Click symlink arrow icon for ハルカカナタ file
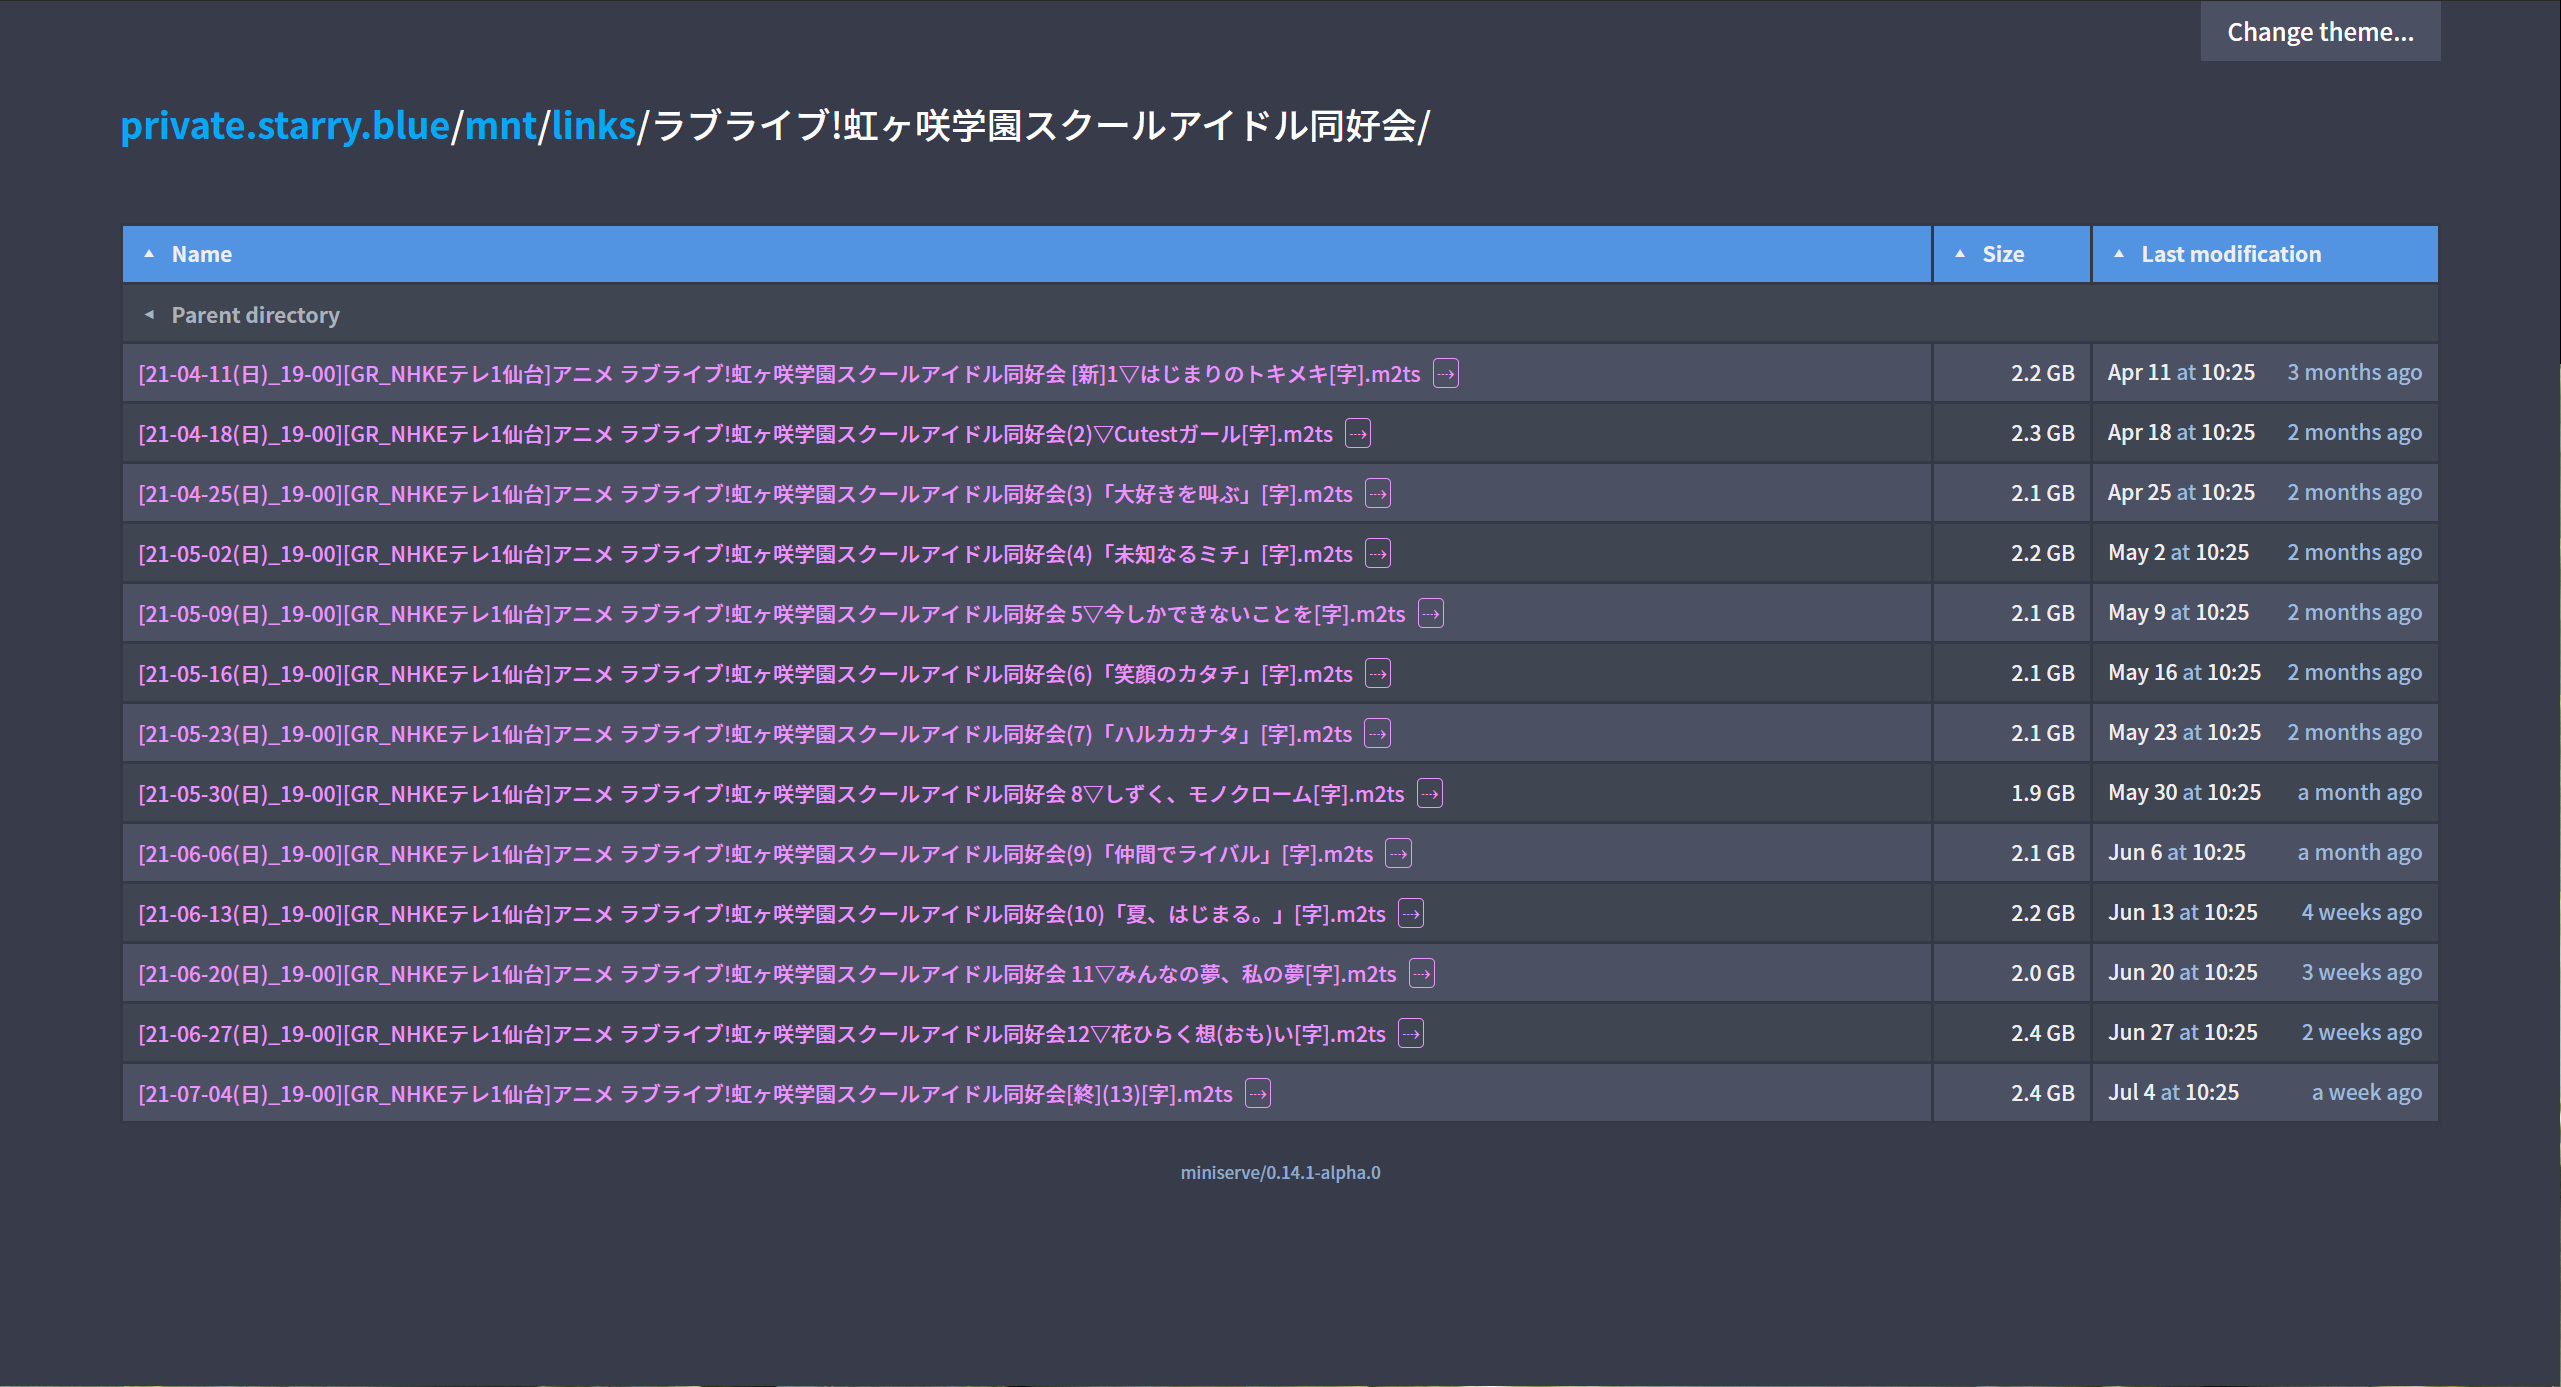Viewport: 2561px width, 1387px height. pos(1378,734)
